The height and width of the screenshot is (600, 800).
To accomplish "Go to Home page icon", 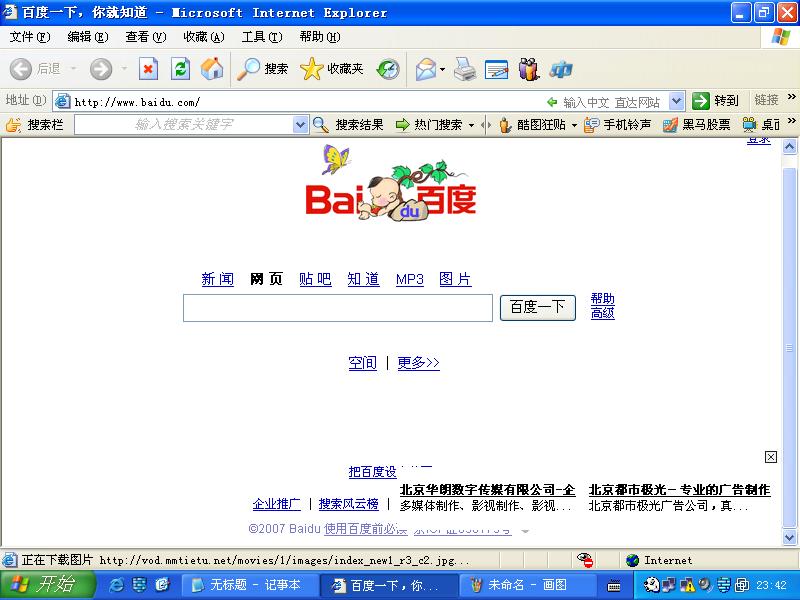I will [212, 68].
